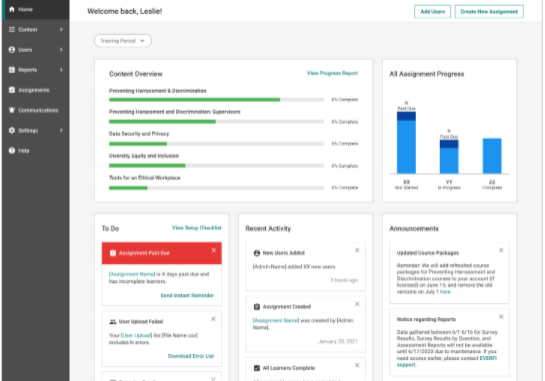This screenshot has height=381, width=545.
Task: Click the Send Instant Reminder link
Action: 187,295
